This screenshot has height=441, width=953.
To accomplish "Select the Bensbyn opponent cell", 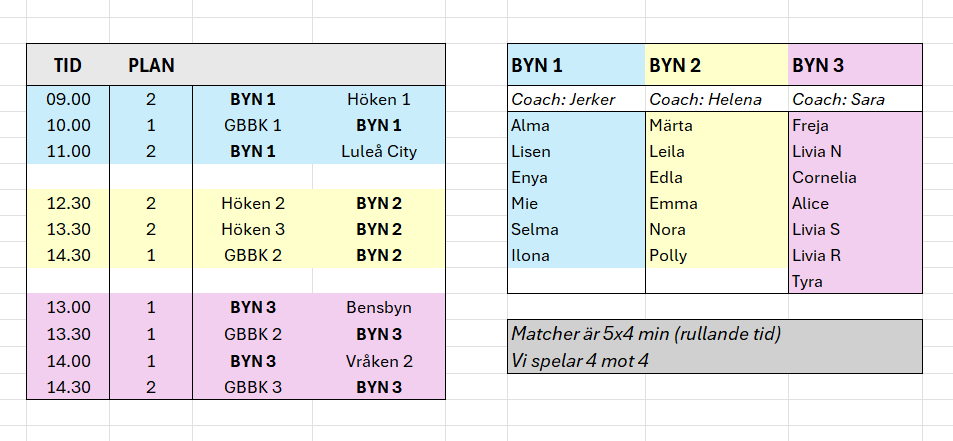I will 378,307.
